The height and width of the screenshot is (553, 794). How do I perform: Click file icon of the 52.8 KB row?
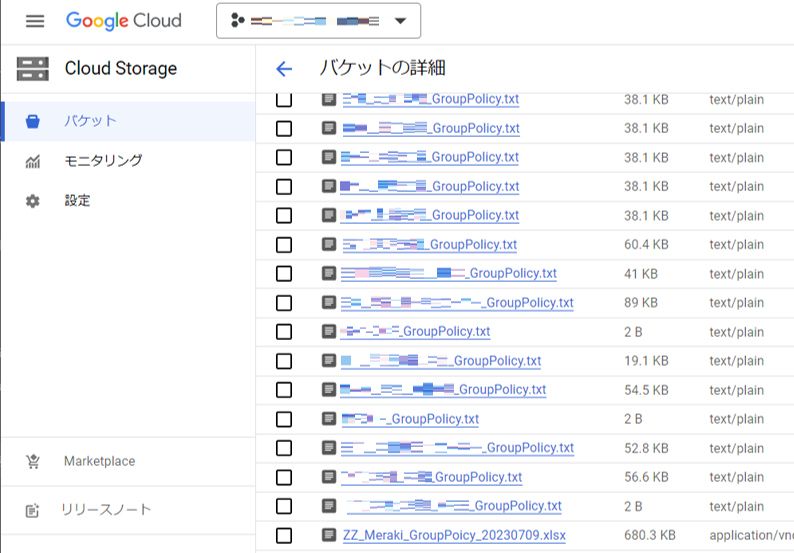pyautogui.click(x=329, y=448)
